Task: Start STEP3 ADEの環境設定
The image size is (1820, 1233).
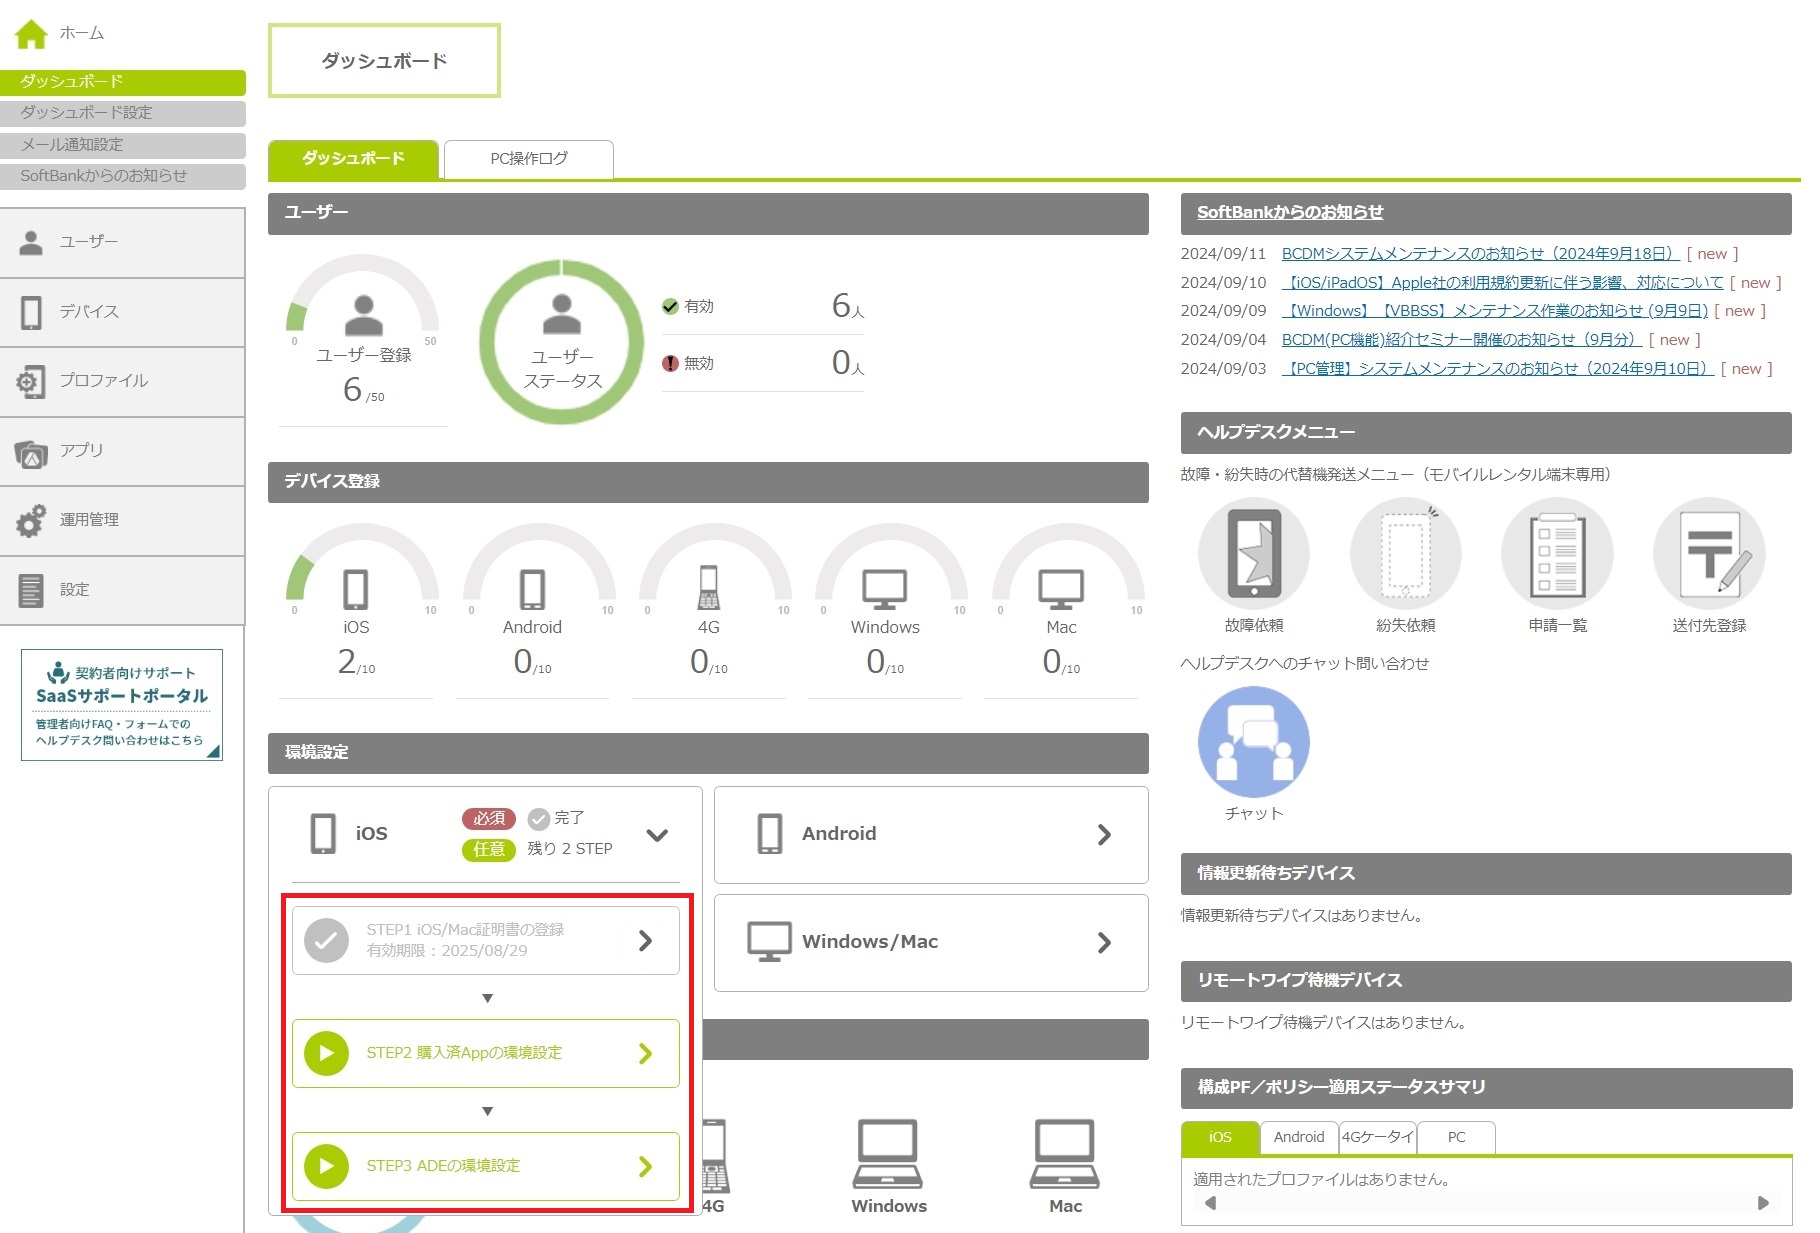Action: coord(485,1166)
